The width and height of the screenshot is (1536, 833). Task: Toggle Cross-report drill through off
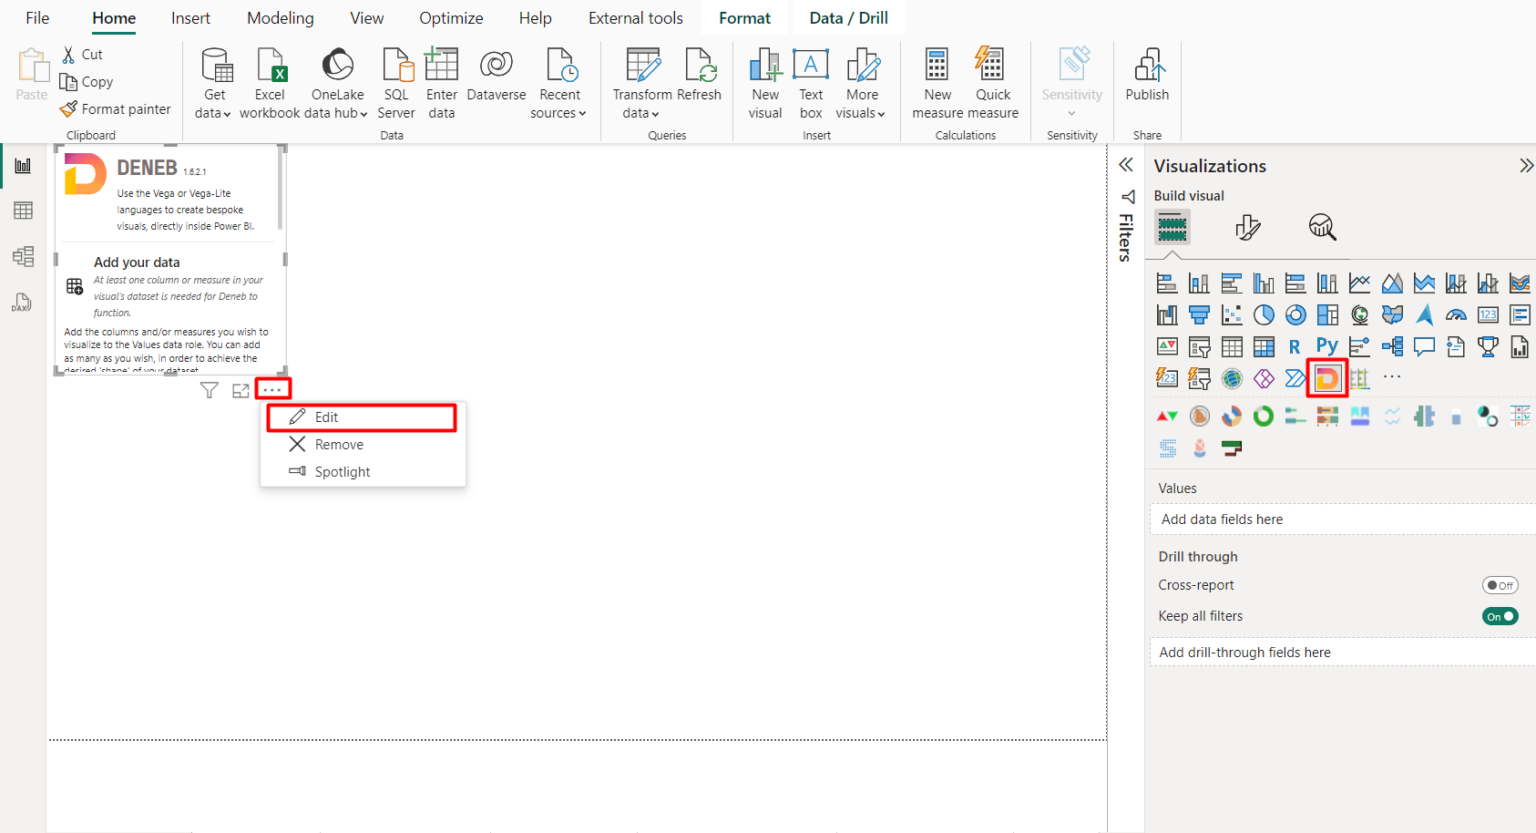click(1500, 585)
